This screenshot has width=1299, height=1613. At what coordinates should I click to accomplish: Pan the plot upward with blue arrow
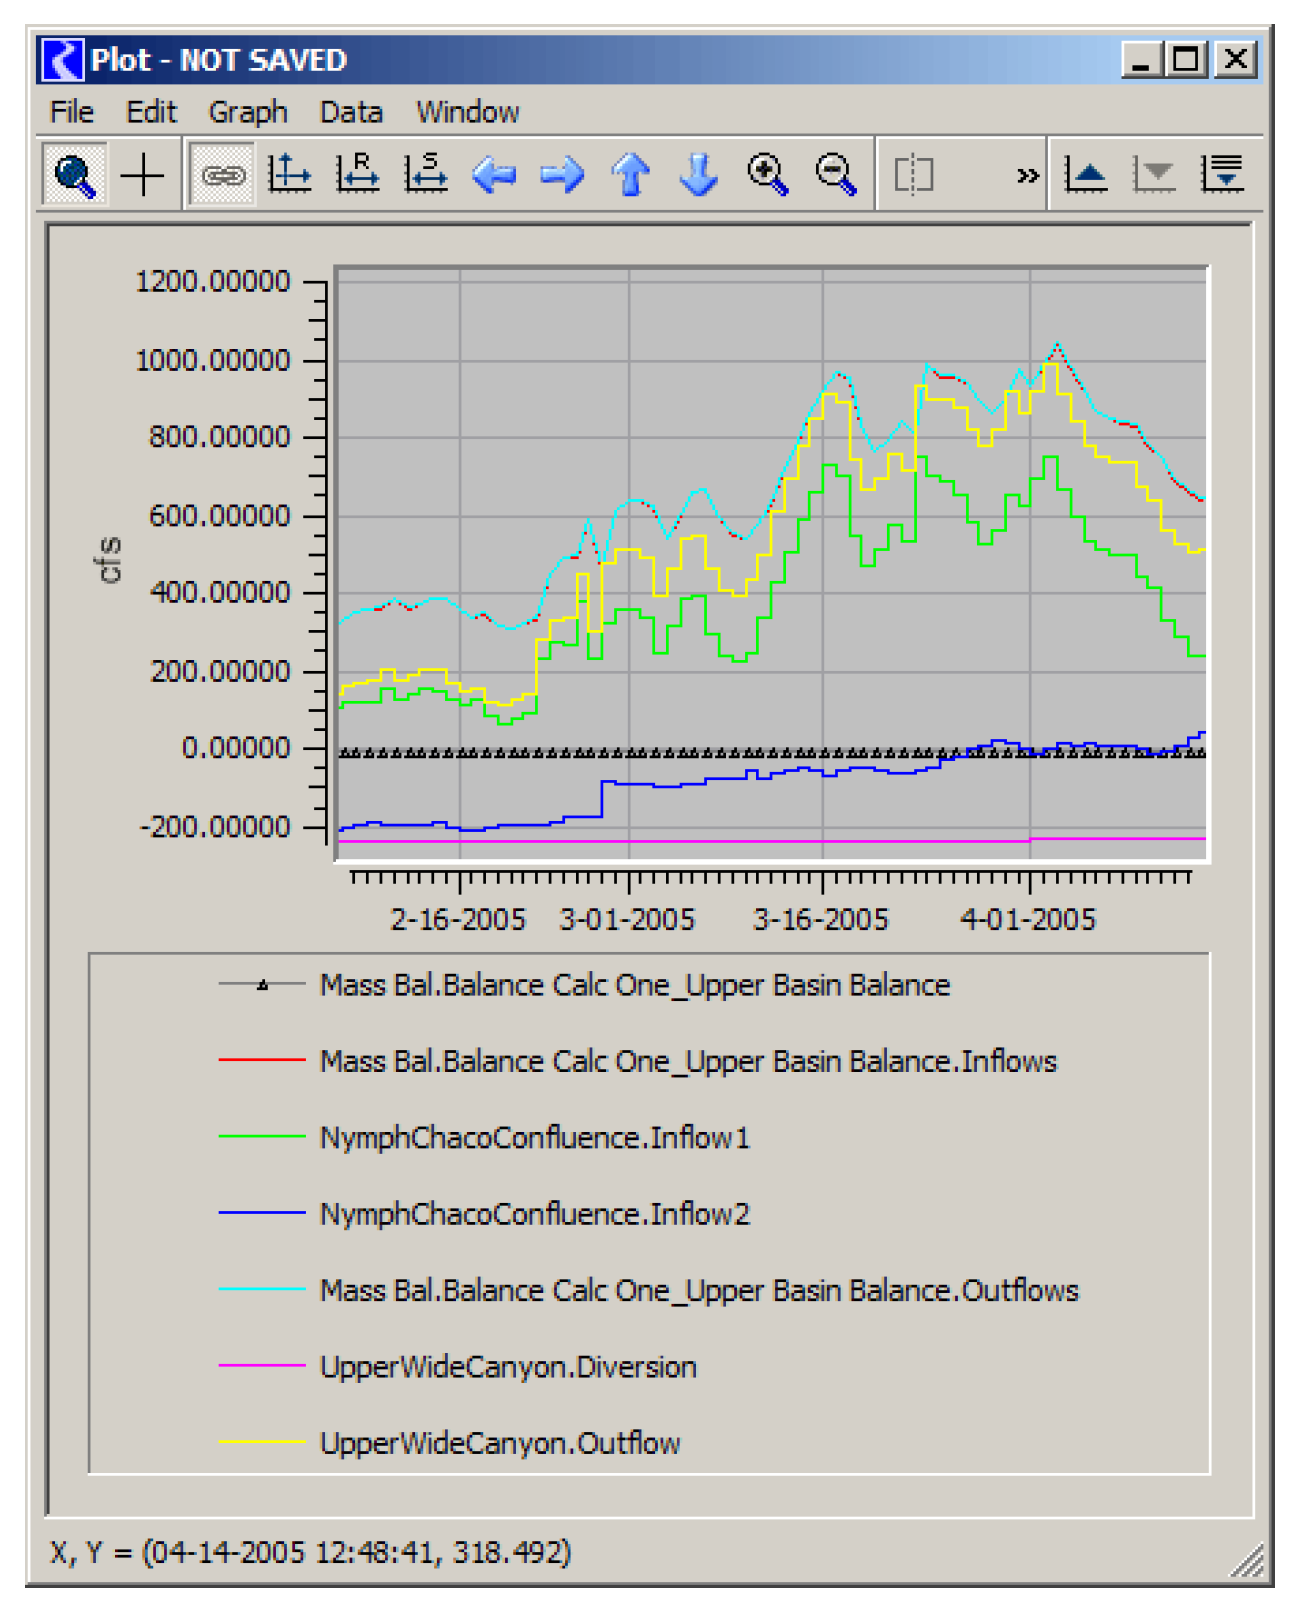[x=631, y=175]
